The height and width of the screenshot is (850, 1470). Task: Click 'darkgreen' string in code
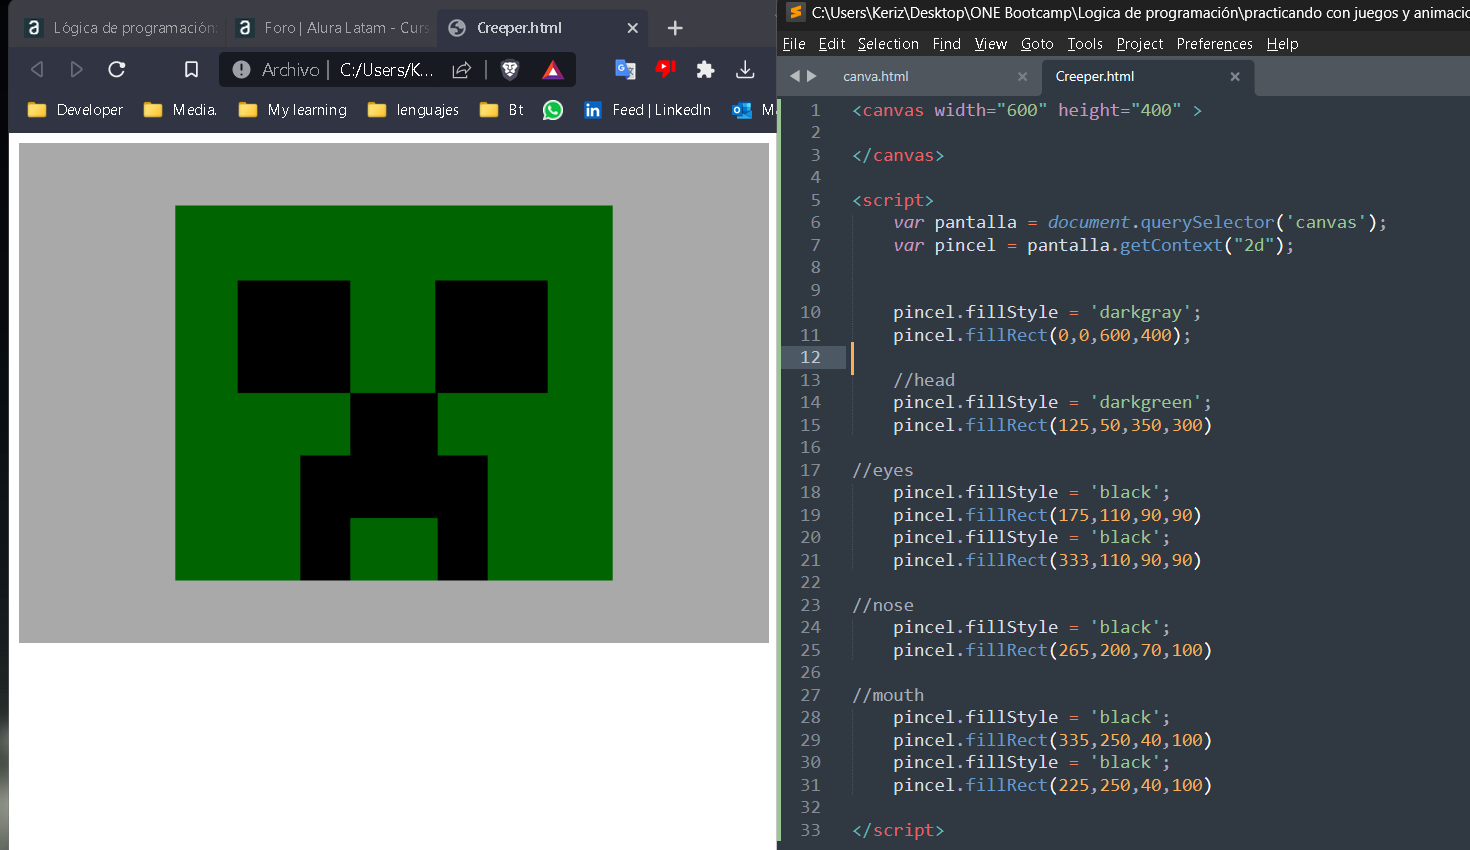tap(1146, 402)
